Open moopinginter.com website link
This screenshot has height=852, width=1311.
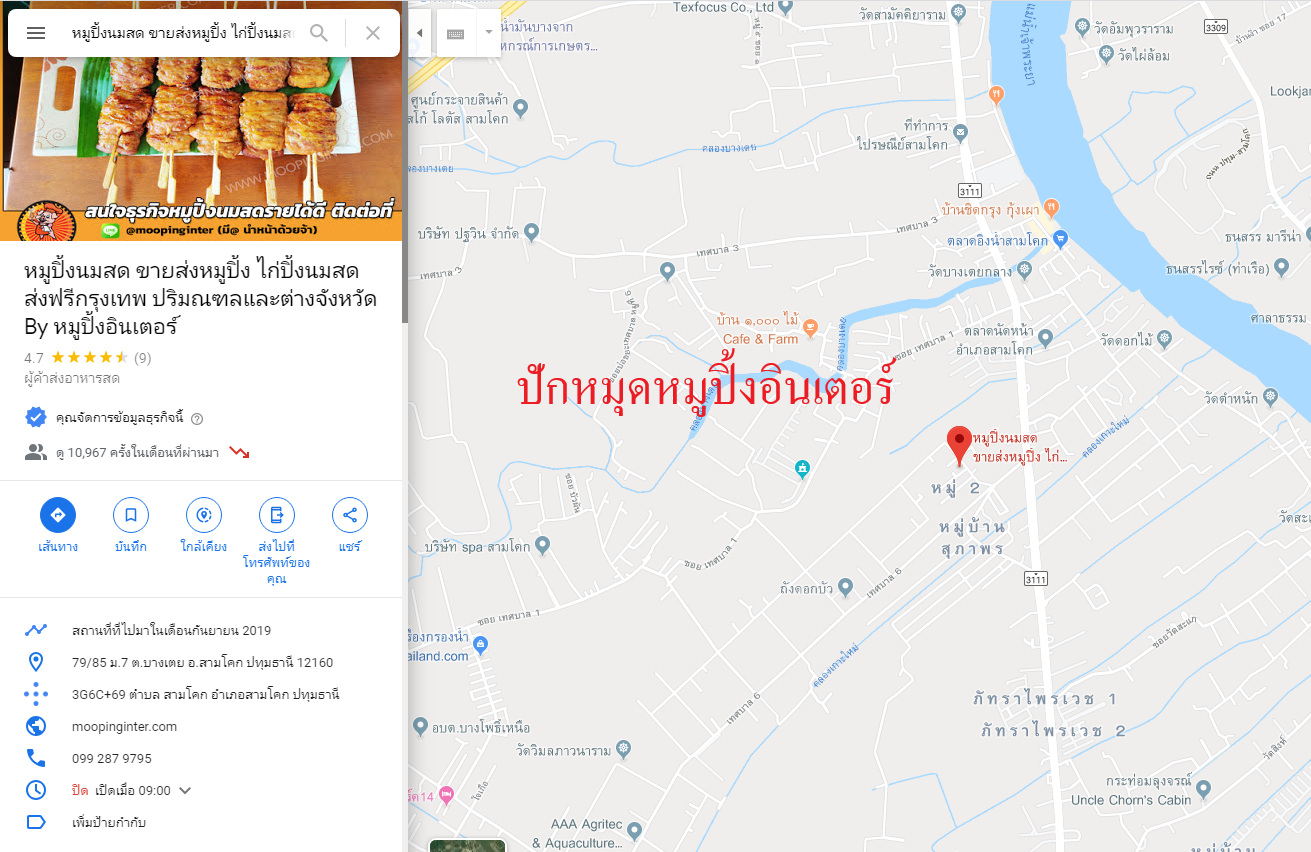(124, 727)
